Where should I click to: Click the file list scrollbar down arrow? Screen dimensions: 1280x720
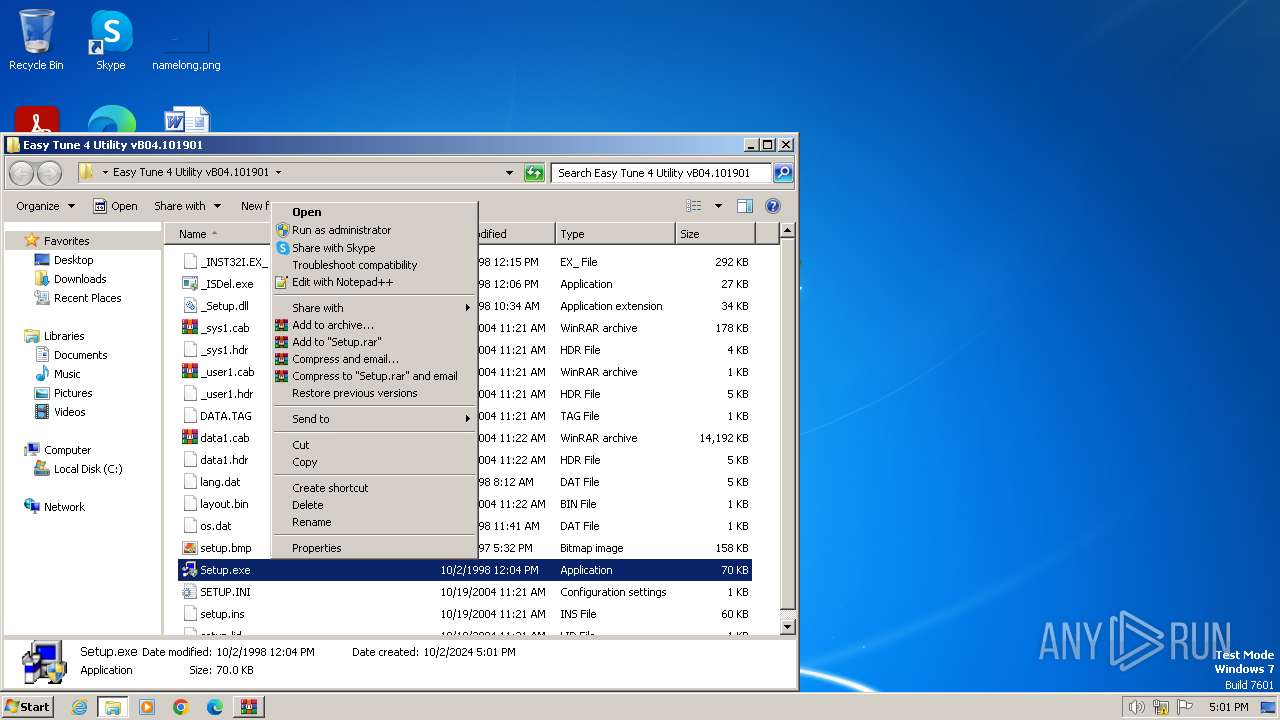(787, 627)
